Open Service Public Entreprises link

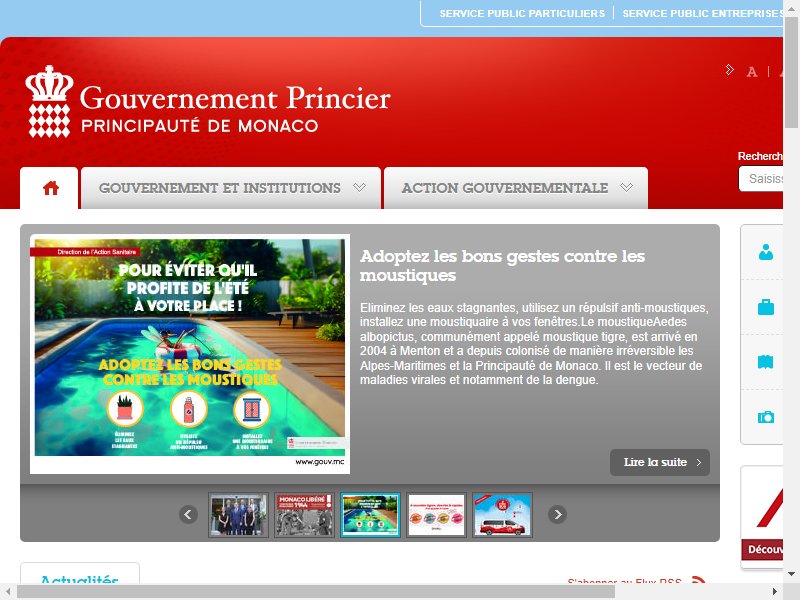pyautogui.click(x=702, y=13)
